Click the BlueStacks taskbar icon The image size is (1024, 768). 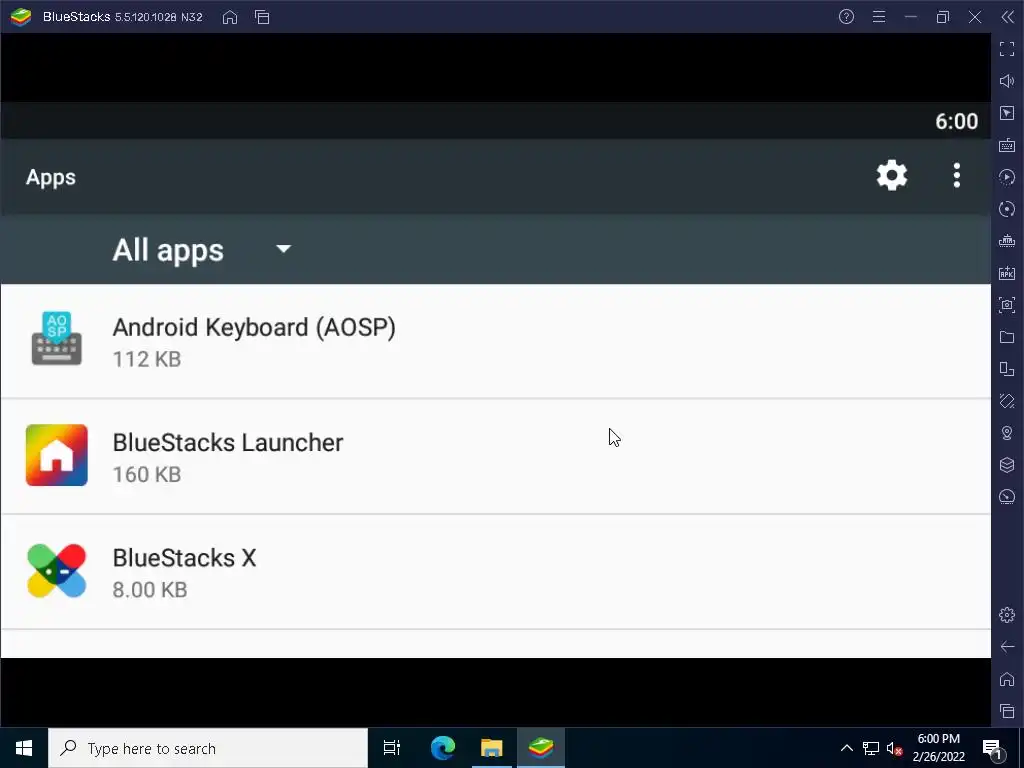541,748
